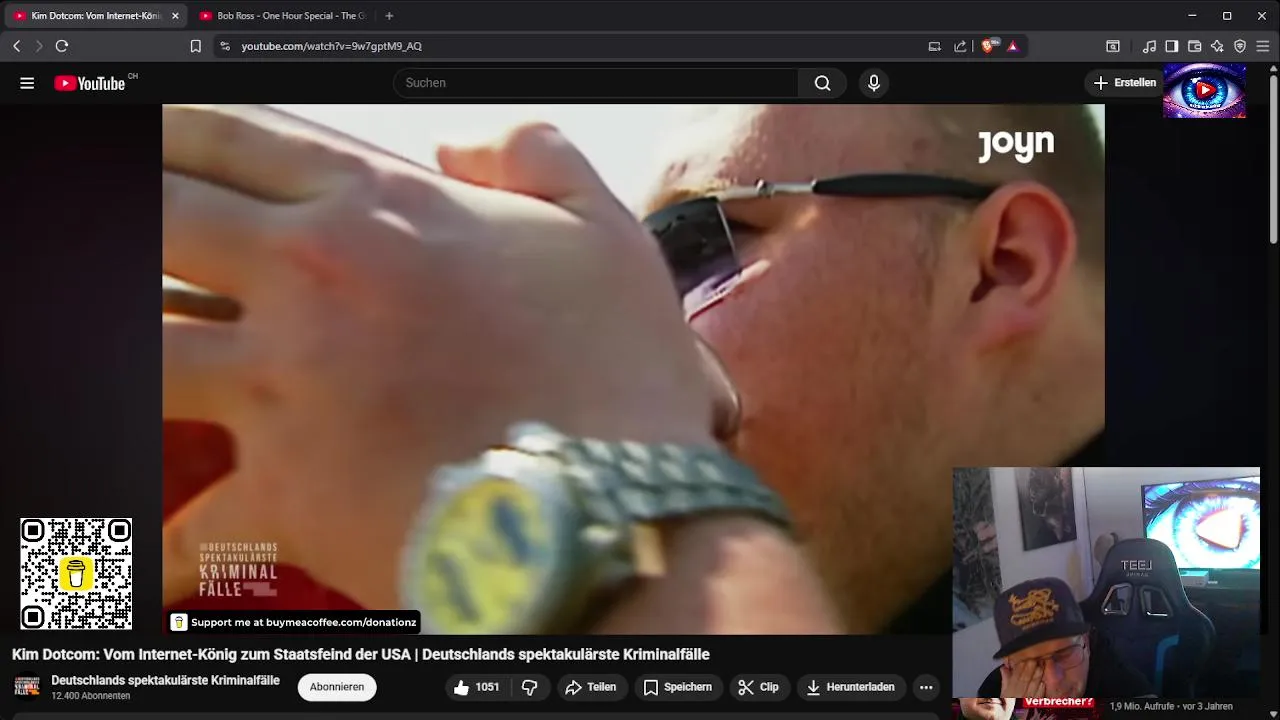Image resolution: width=1280 pixels, height=720 pixels.
Task: Close the Kim Dotcom tab
Action: click(175, 16)
